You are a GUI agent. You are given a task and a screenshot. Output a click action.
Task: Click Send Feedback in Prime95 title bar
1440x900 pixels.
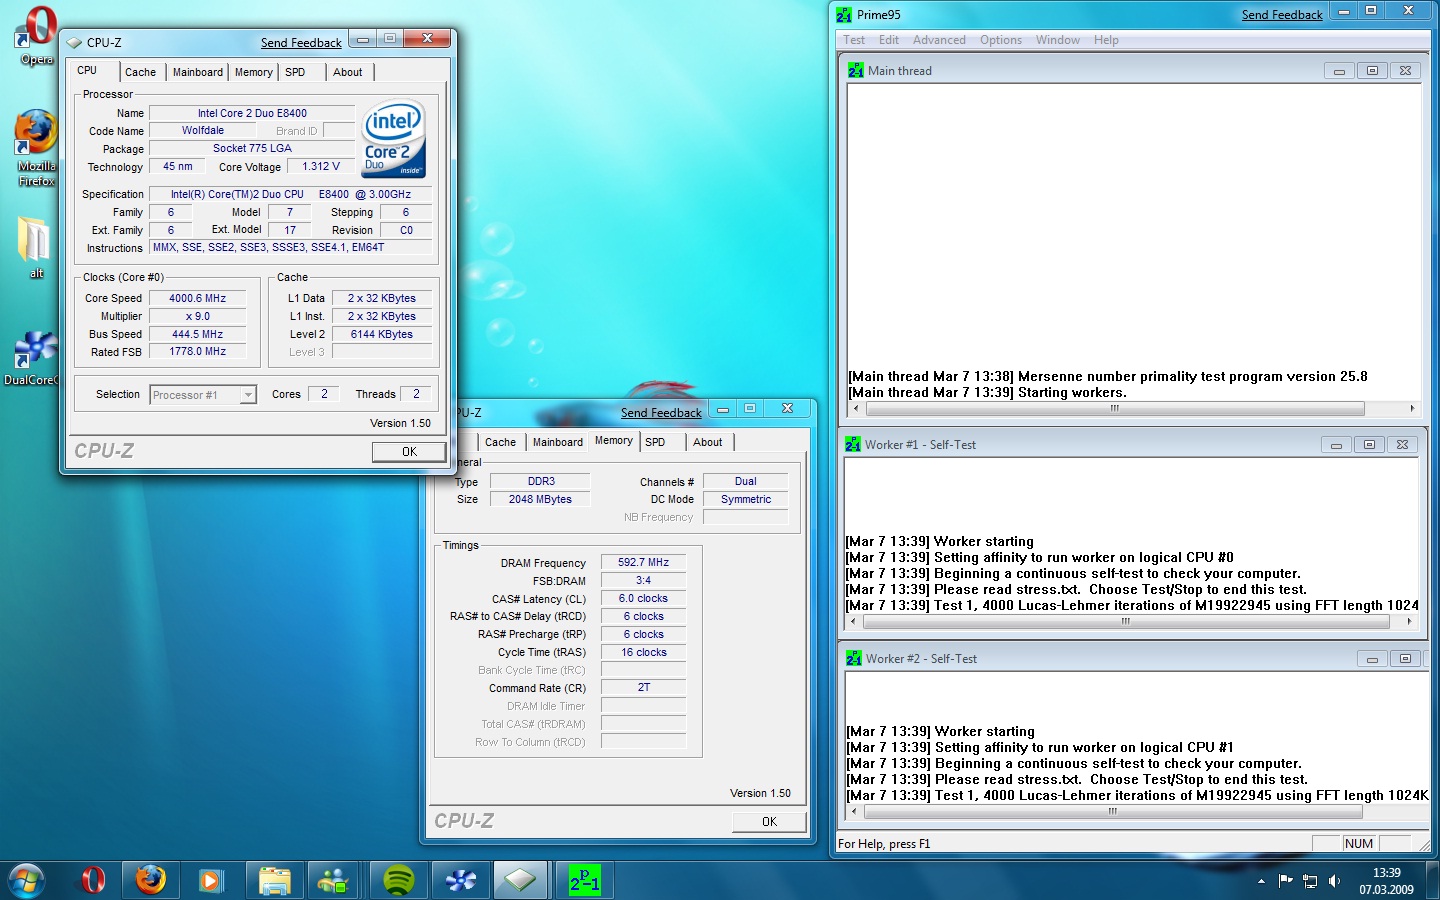click(1282, 15)
